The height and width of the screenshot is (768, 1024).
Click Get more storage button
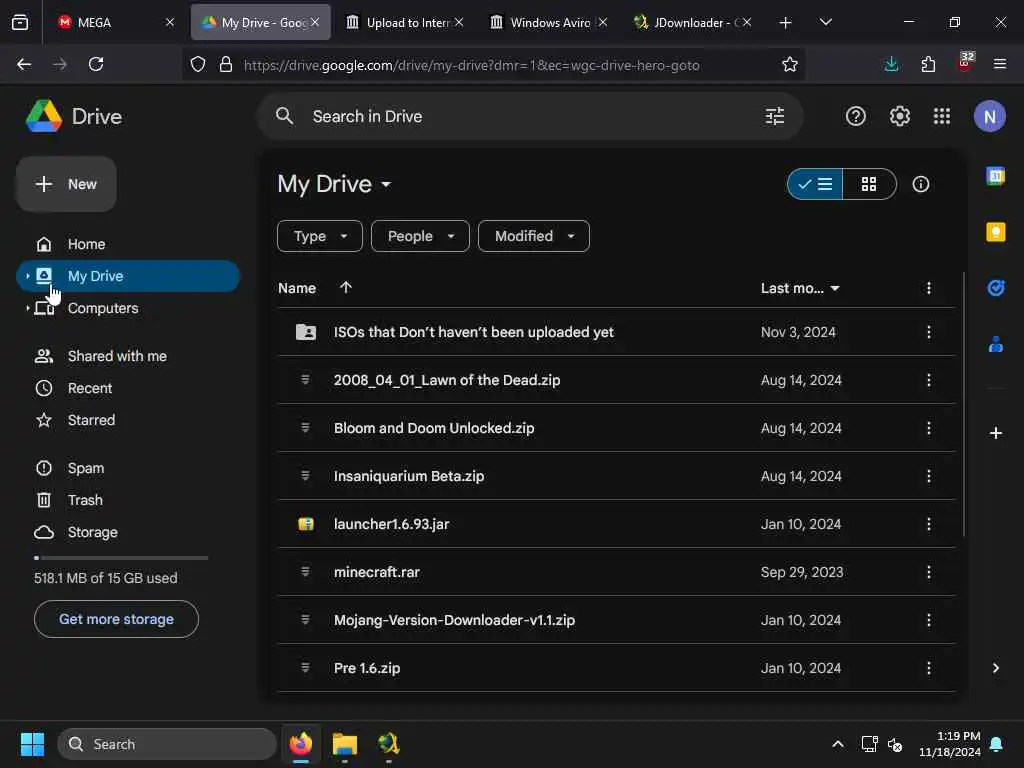coord(116,619)
